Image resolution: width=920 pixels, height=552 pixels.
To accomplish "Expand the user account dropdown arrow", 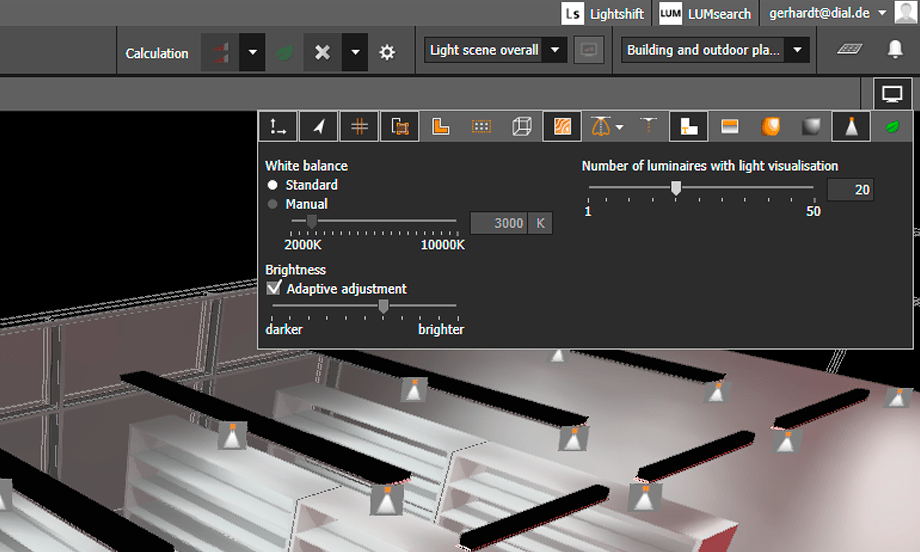I will (882, 13).
